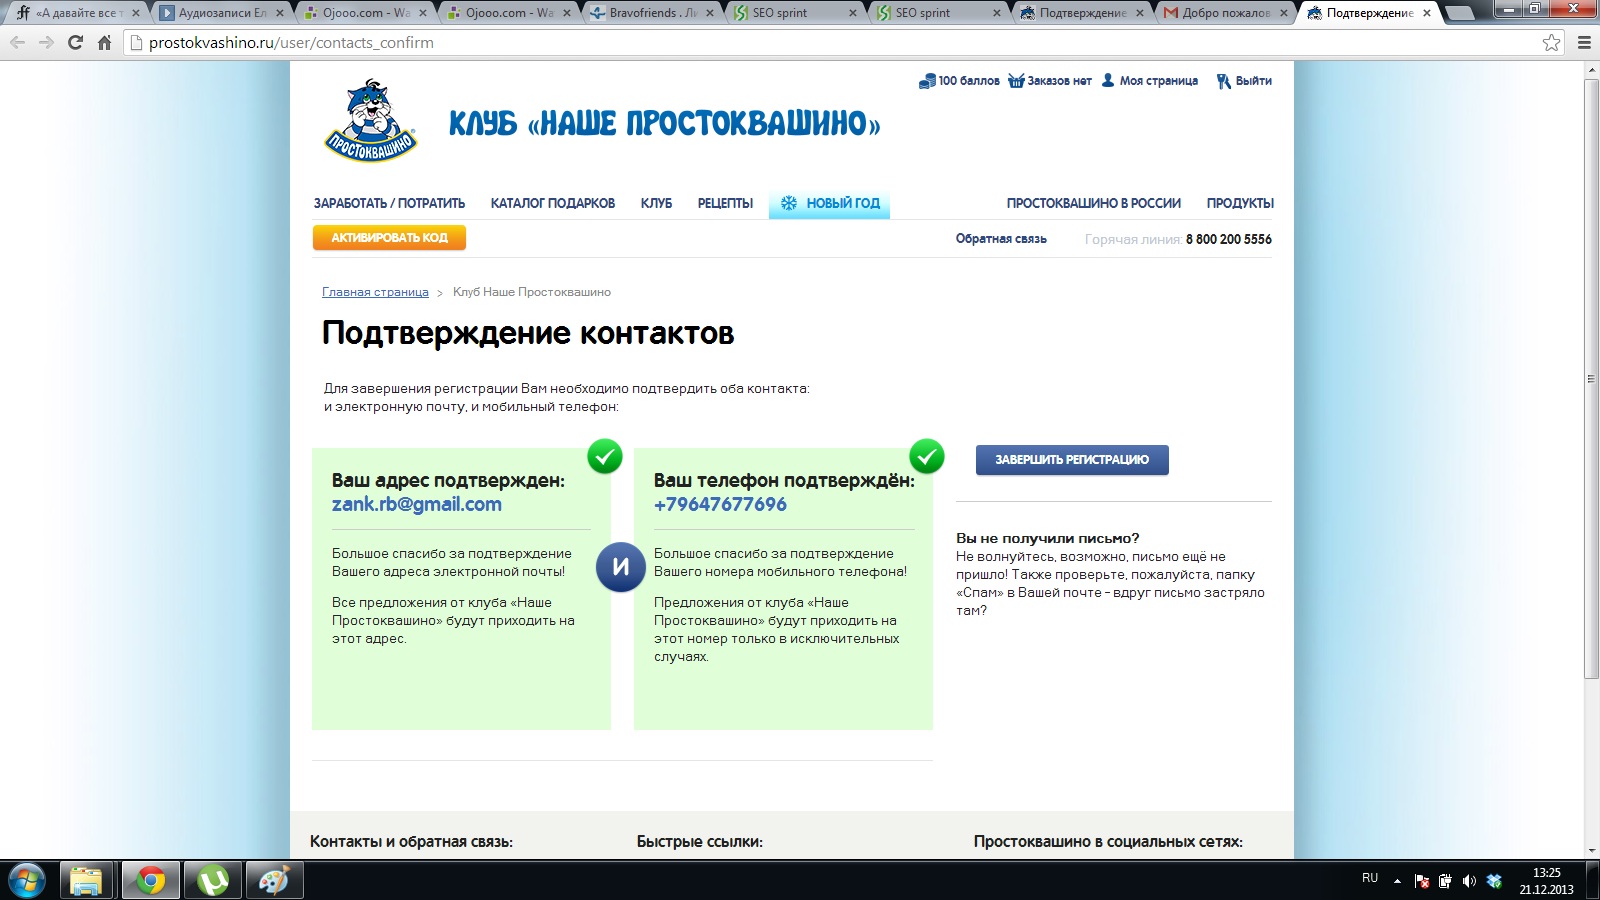This screenshot has height=900, width=1600.
Task: Click the RU language indicator
Action: 1370,878
